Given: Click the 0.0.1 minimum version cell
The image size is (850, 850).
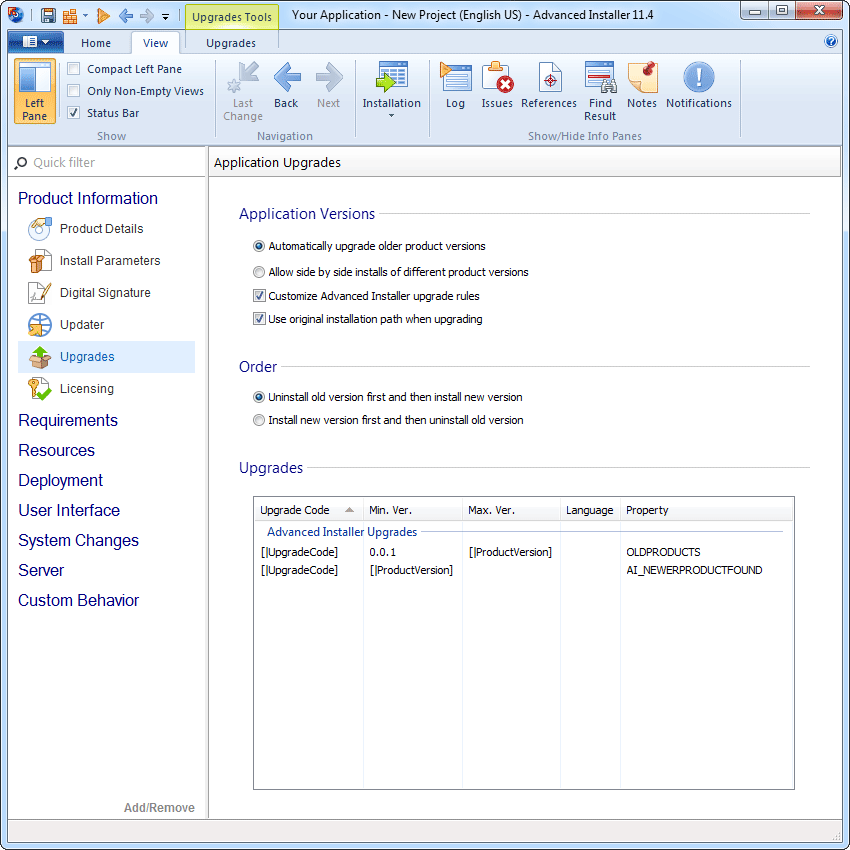Looking at the screenshot, I should coord(383,552).
